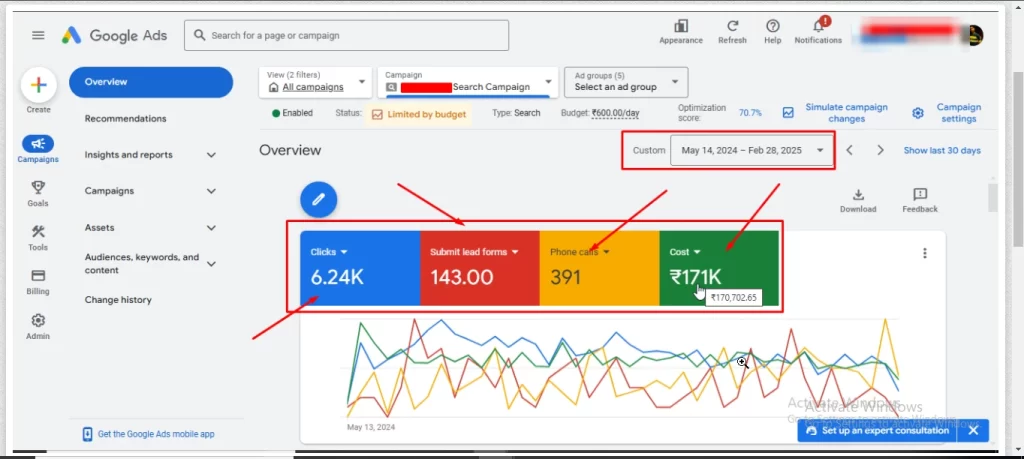Click the 70.7% optimization score
The width and height of the screenshot is (1024, 459).
[x=750, y=113]
